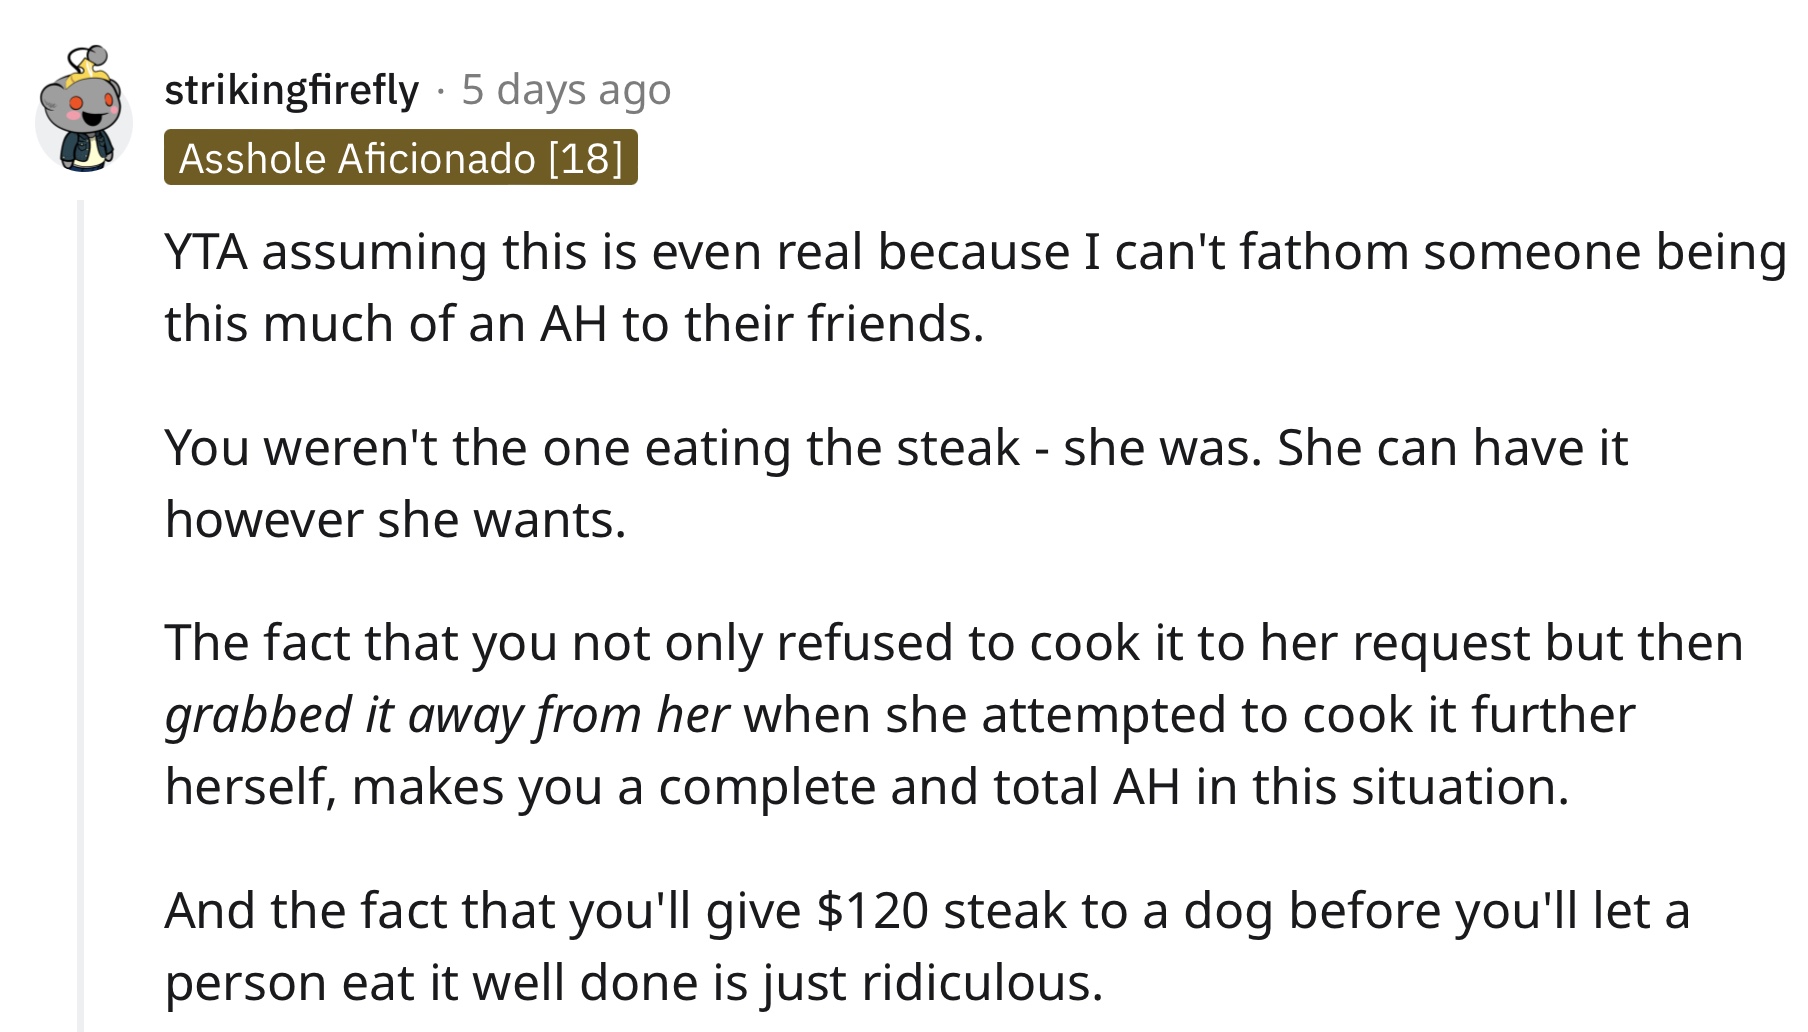Select the paragraph starting 'You weren't the one'
The image size is (1808, 1032).
[896, 483]
